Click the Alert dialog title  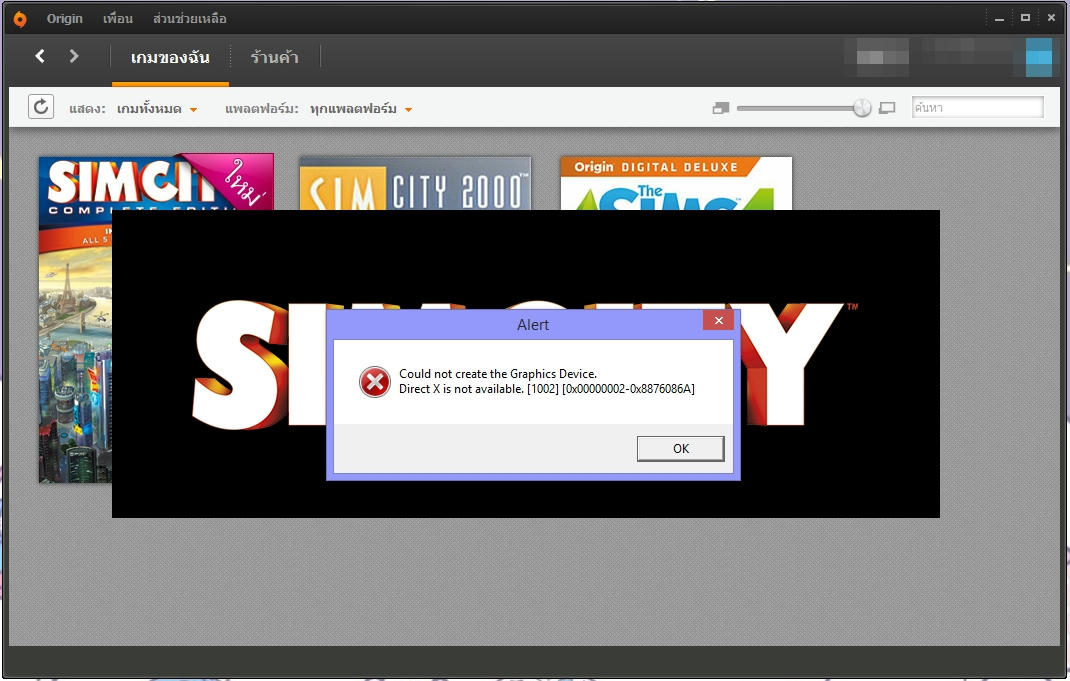pos(533,325)
